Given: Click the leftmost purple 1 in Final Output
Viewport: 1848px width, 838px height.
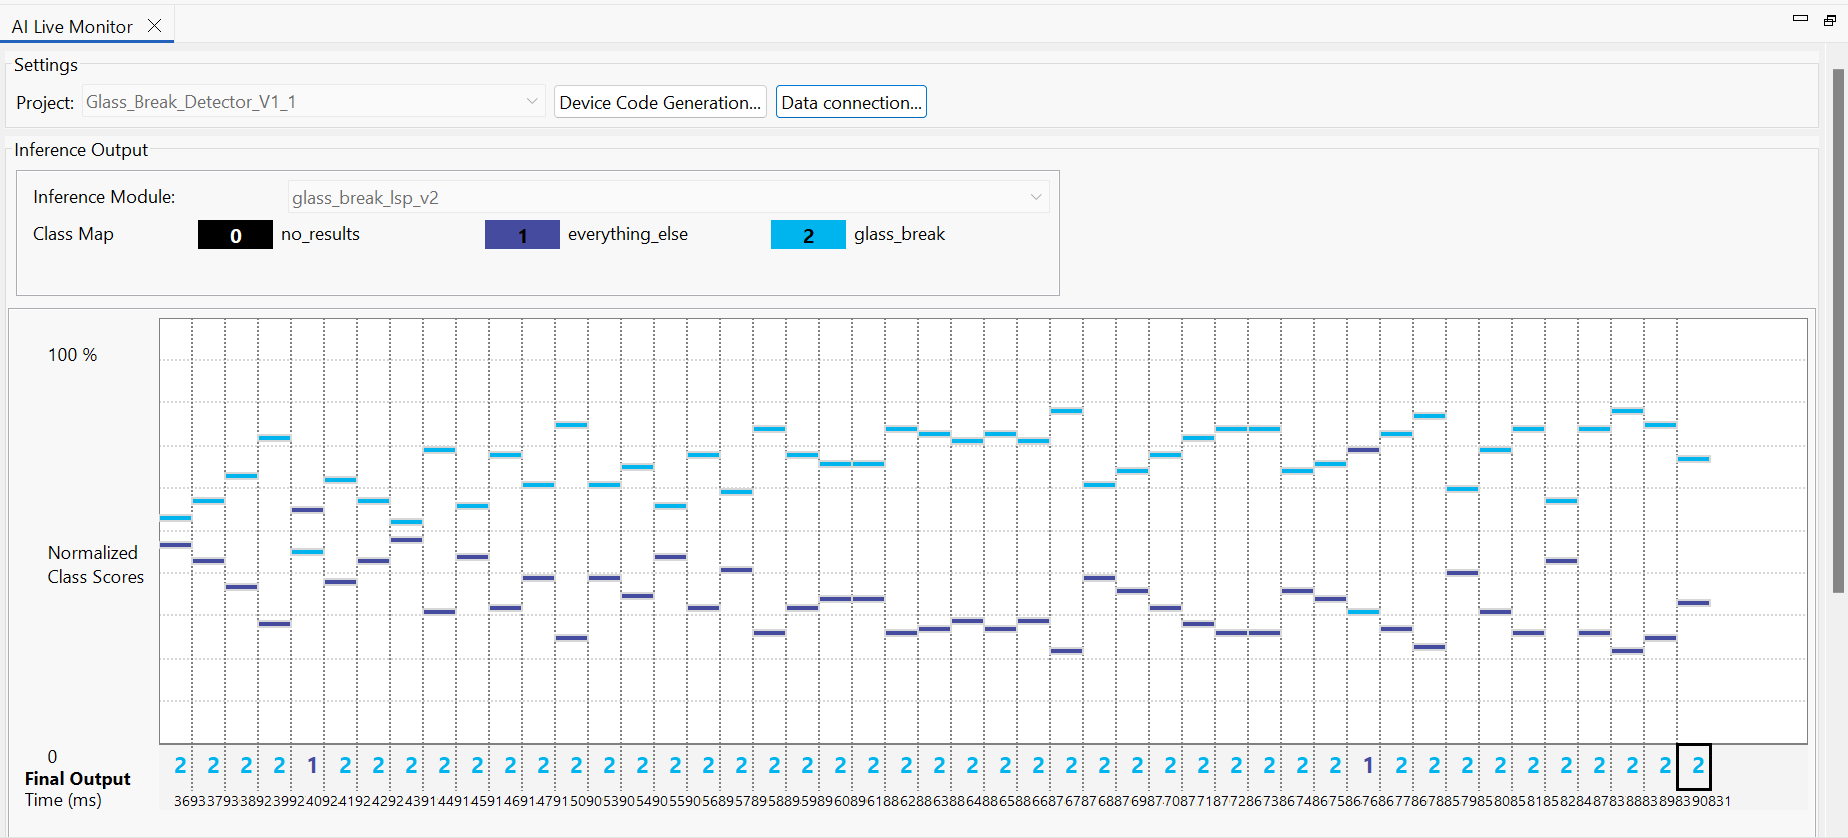Looking at the screenshot, I should (x=312, y=766).
